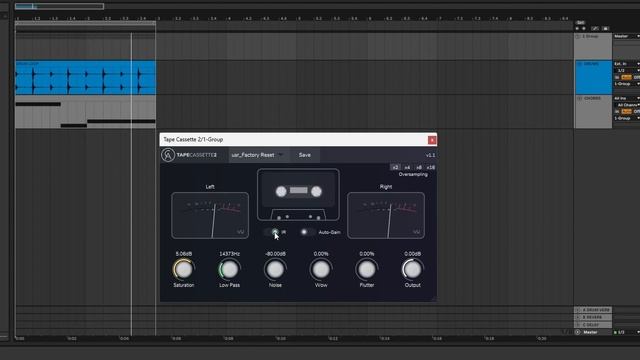Screen dimensions: 640x360
Task: Click the Saturation knob
Action: tap(184, 269)
